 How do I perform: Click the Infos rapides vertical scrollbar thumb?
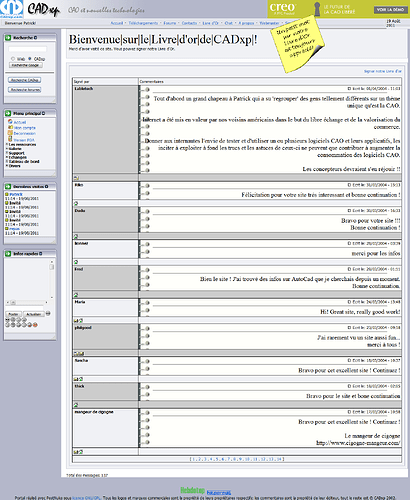coord(52,267)
